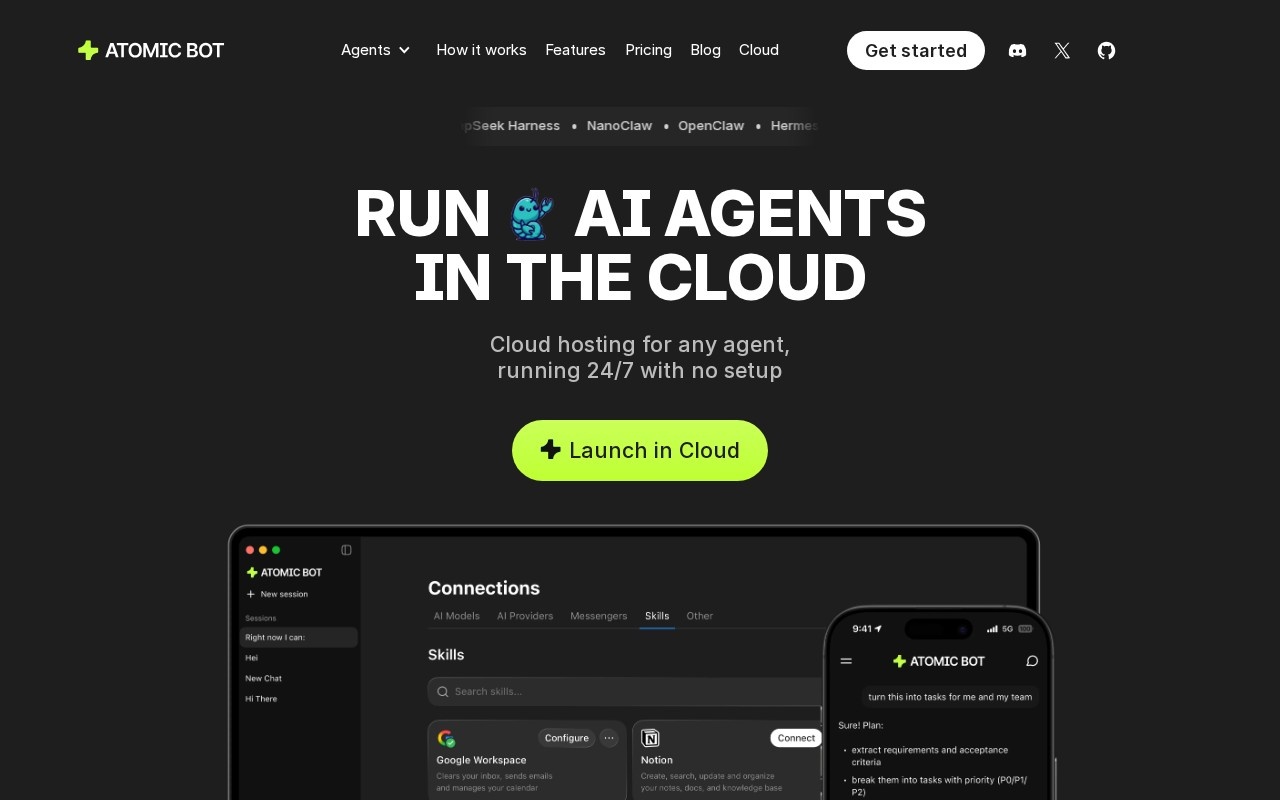
Task: Click the chevron arrow next to Agents
Action: tap(404, 50)
